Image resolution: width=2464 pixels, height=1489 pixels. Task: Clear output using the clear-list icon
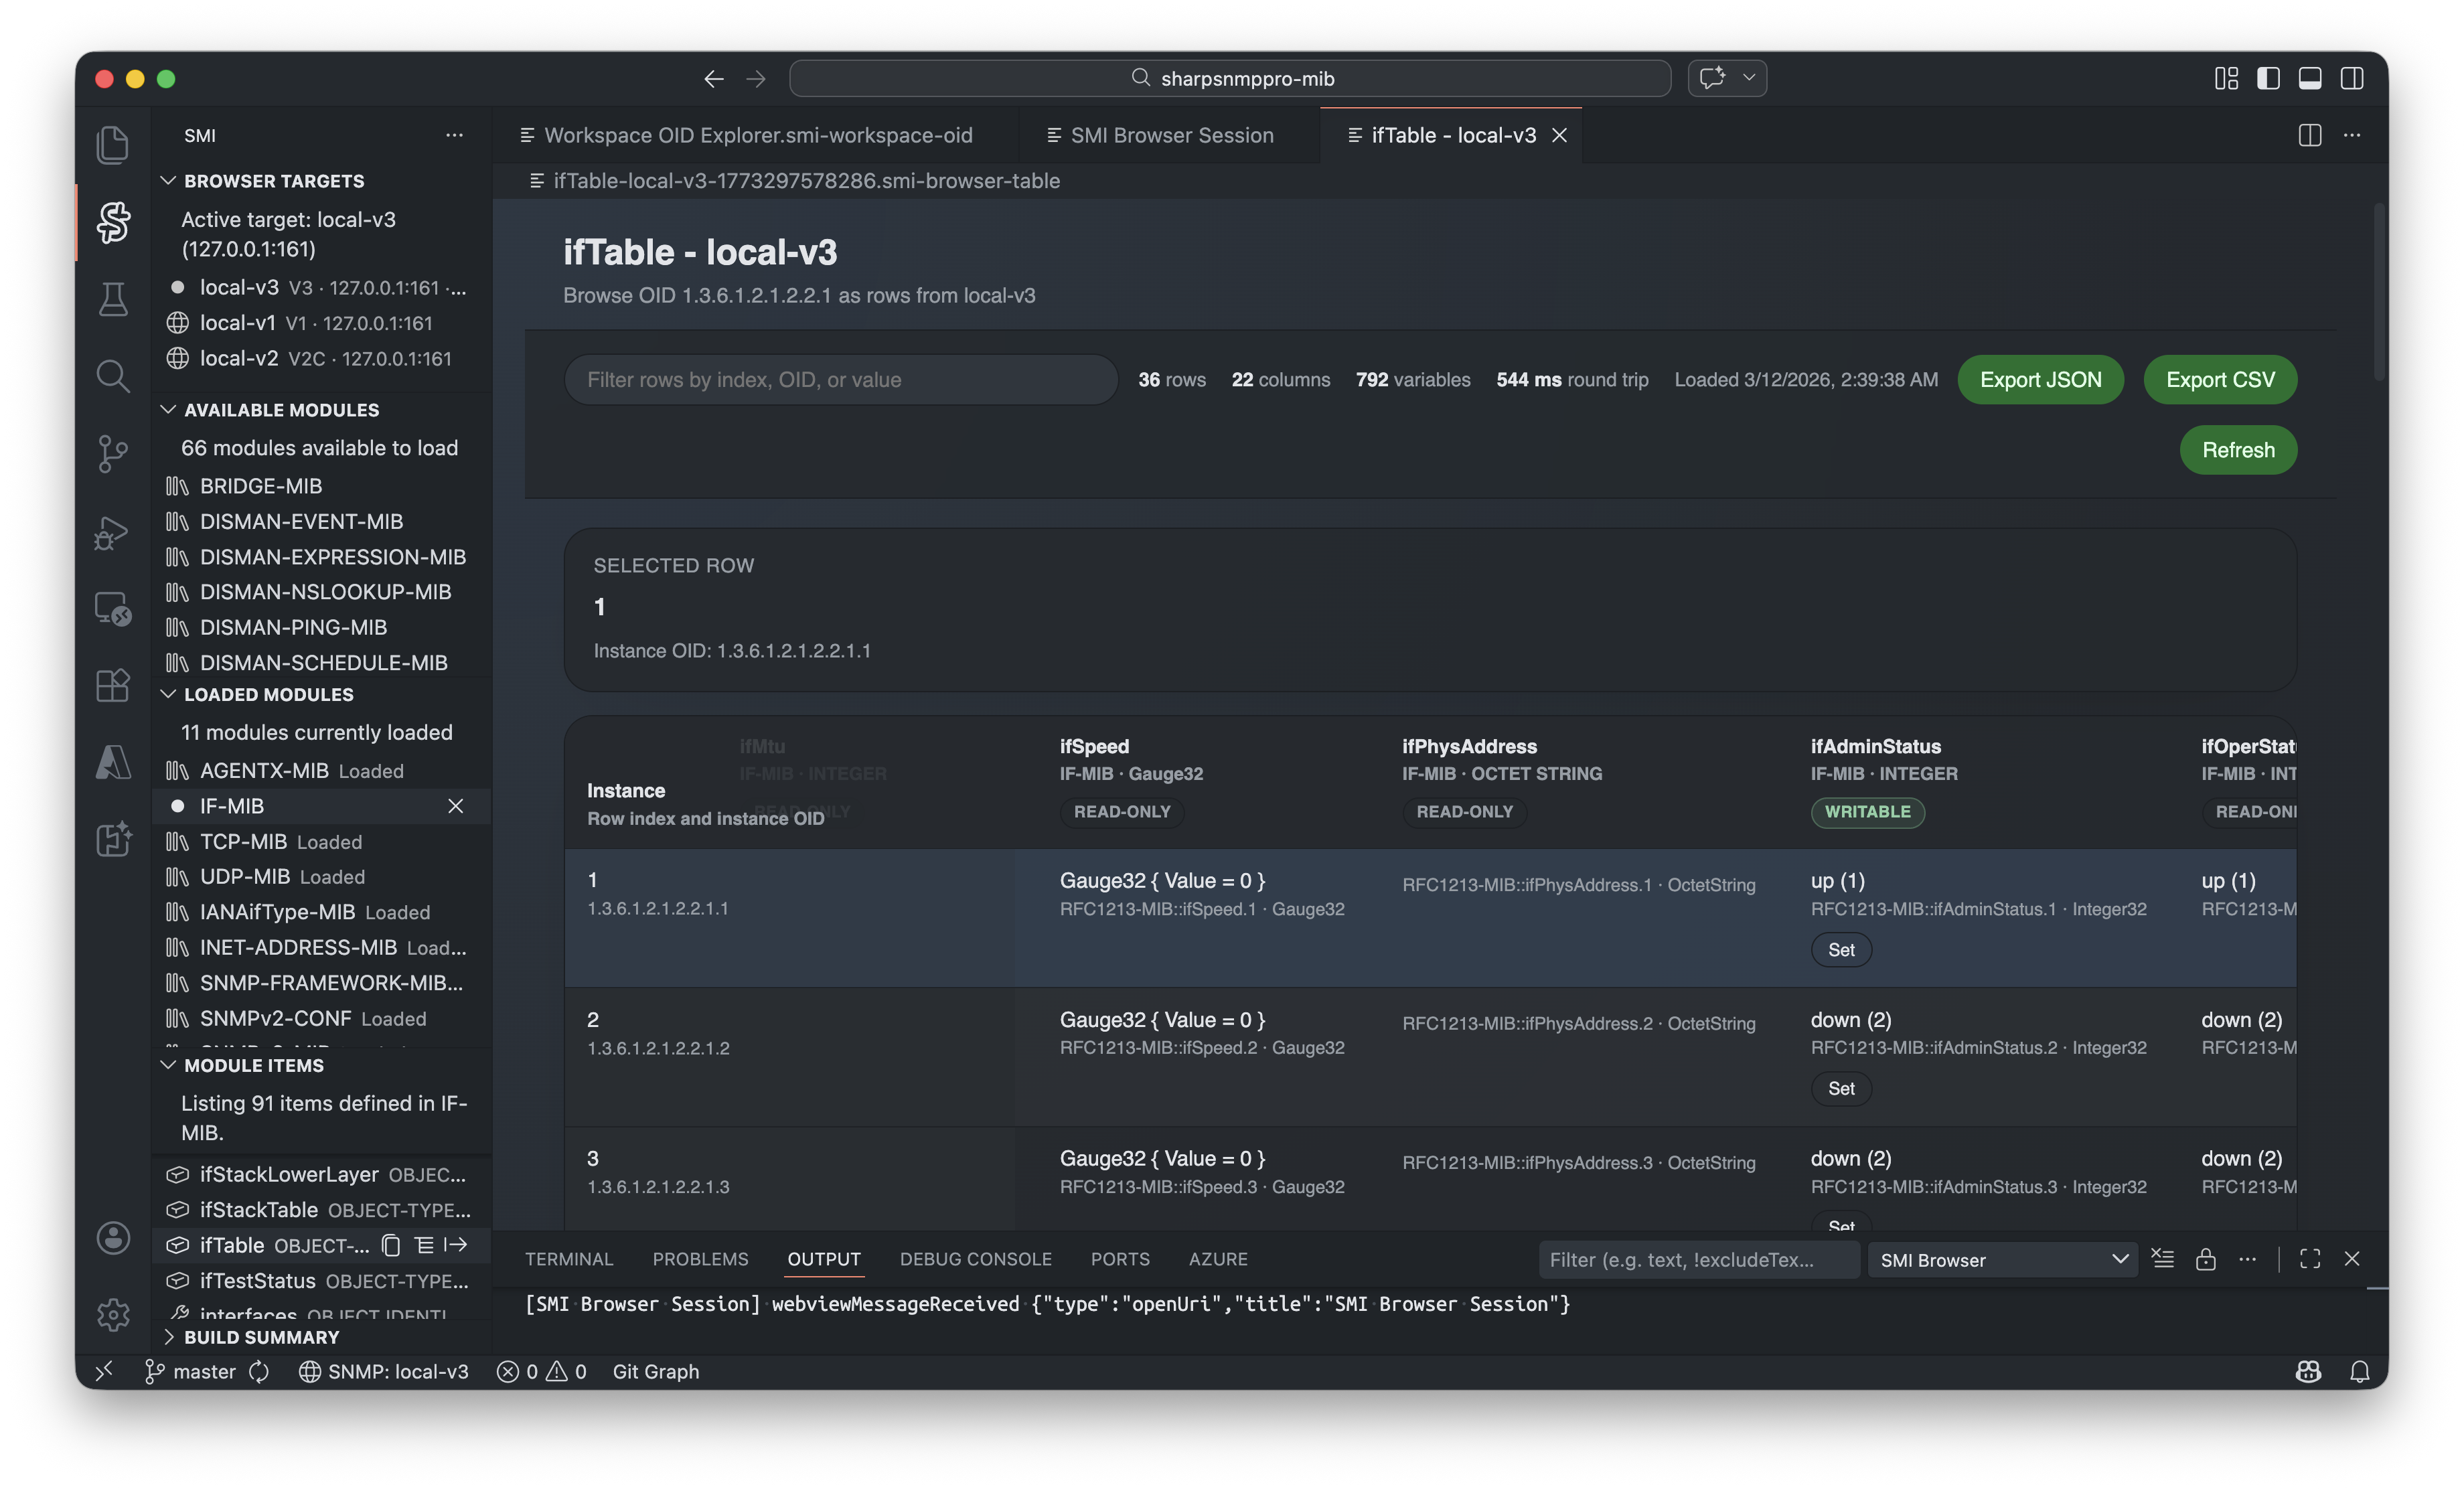pos(2163,1259)
